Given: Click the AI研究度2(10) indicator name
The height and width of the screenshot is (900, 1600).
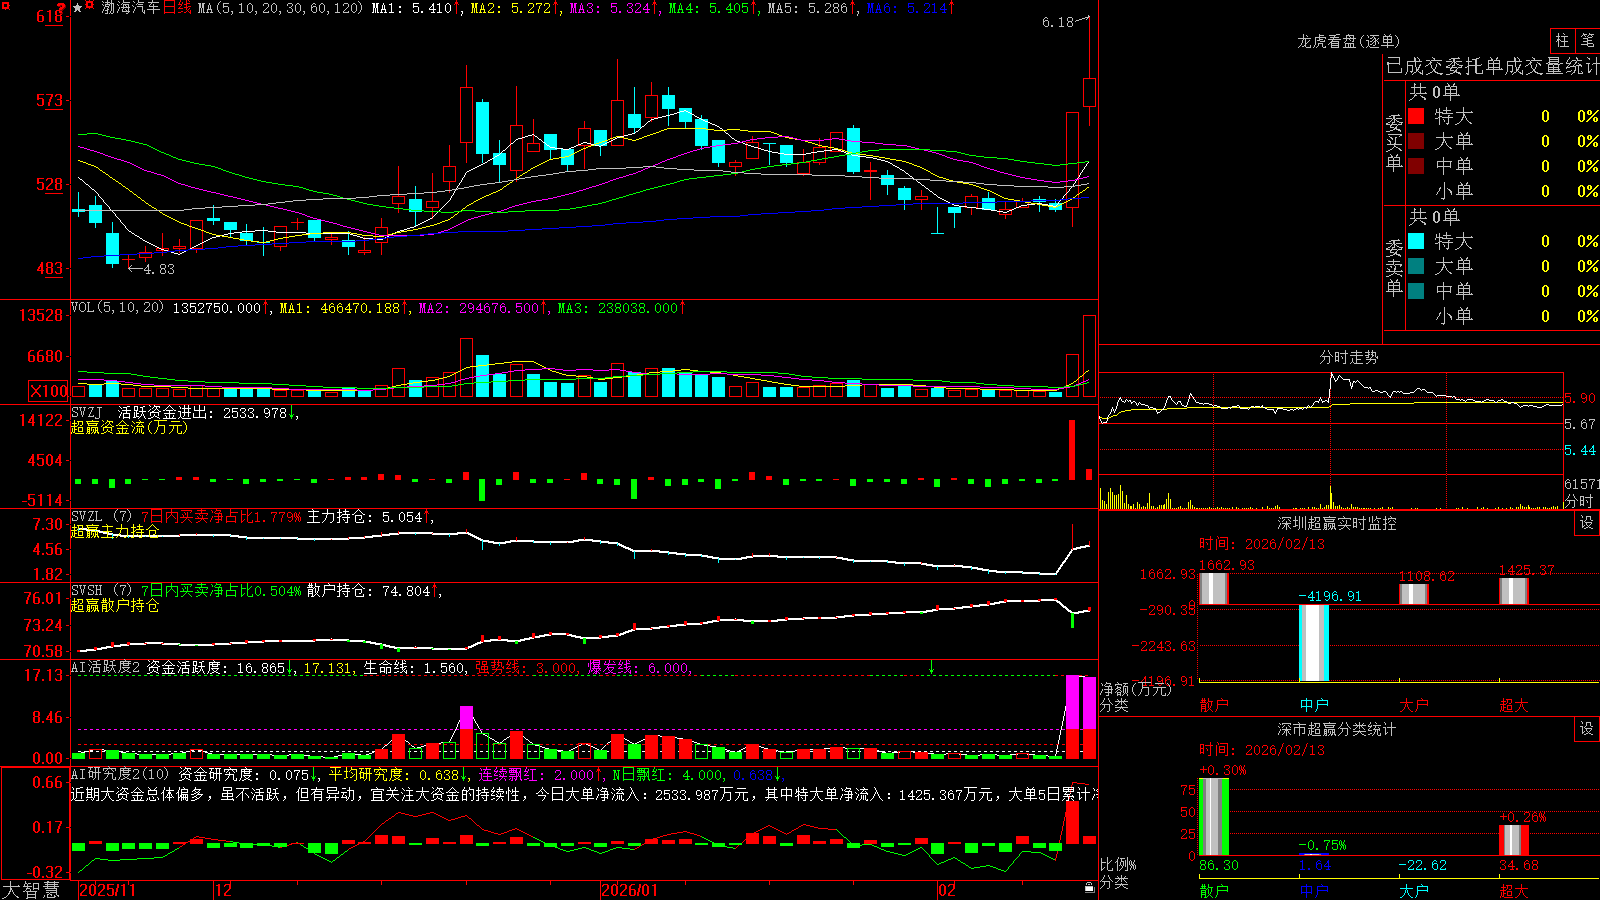Looking at the screenshot, I should tap(120, 774).
